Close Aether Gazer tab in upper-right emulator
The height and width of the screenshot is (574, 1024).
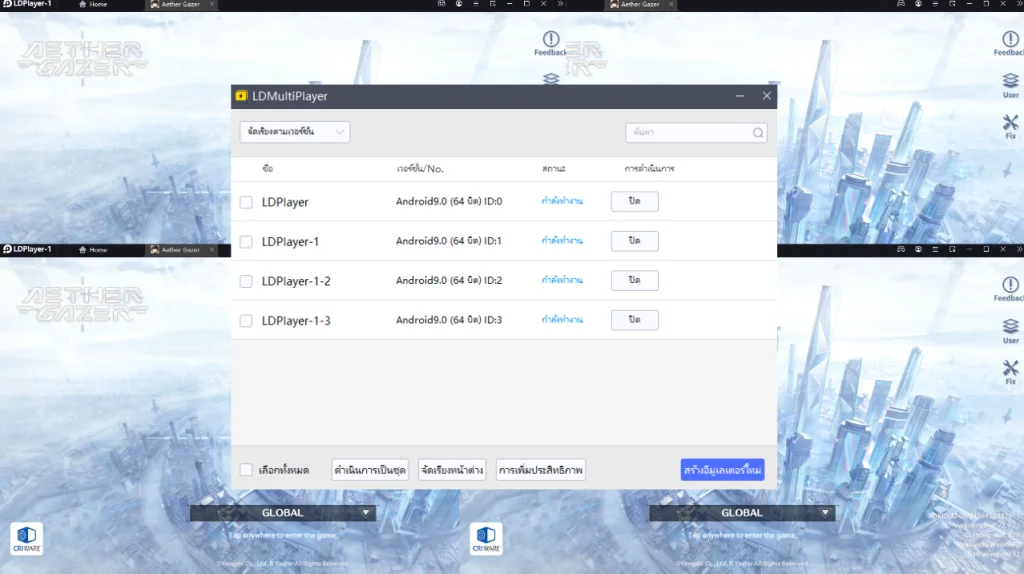tap(671, 4)
